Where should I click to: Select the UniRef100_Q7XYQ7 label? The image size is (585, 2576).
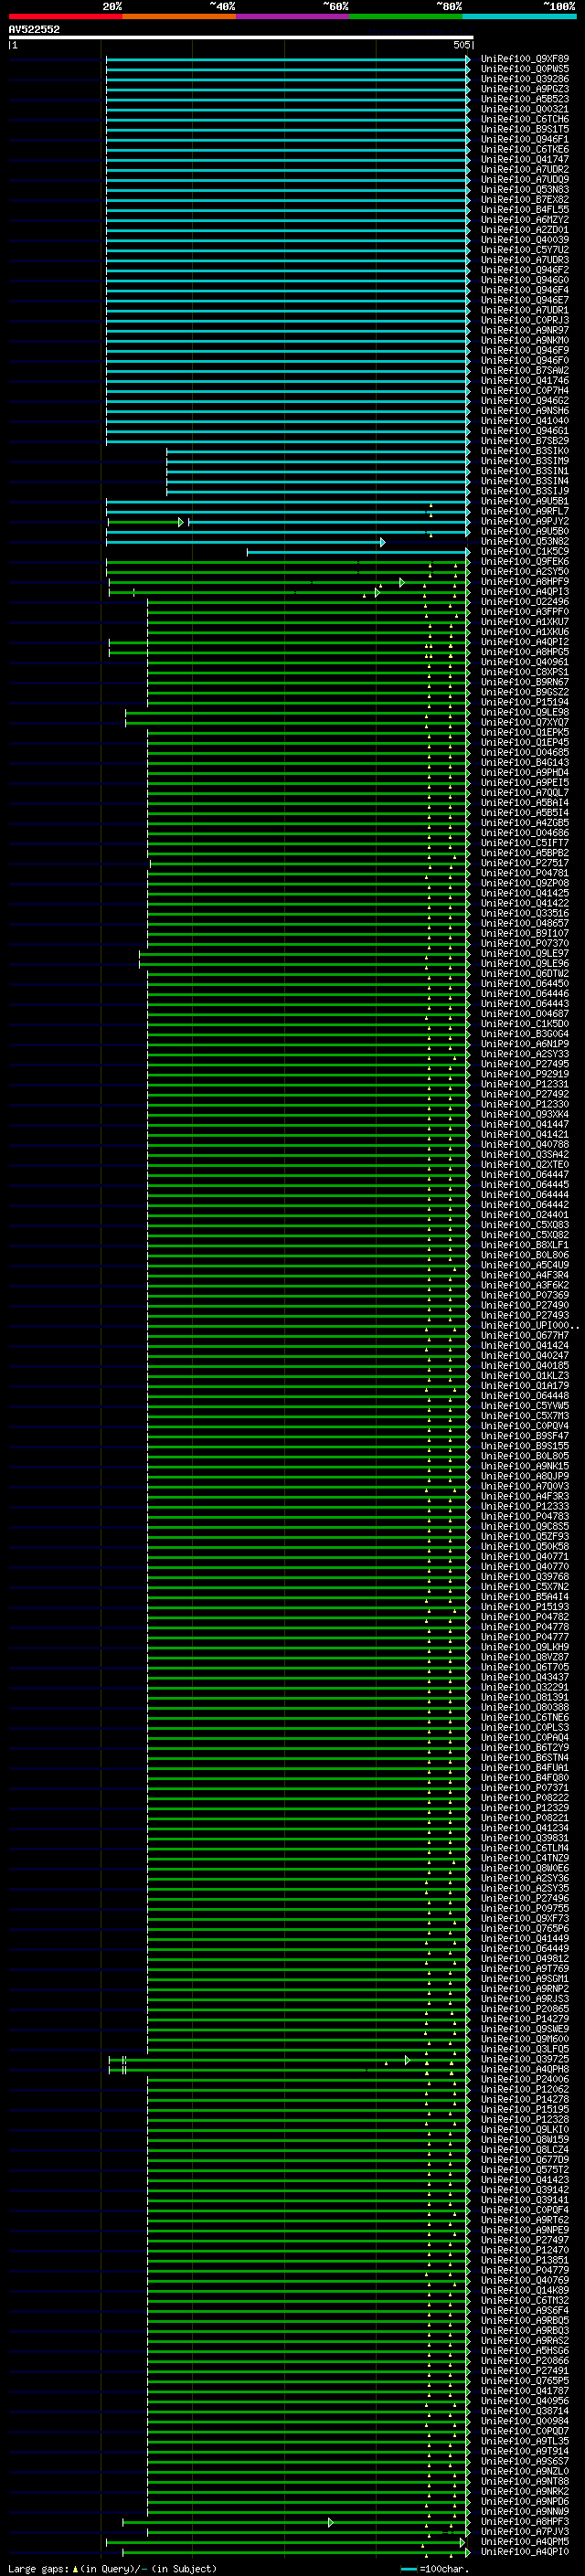pos(524,722)
